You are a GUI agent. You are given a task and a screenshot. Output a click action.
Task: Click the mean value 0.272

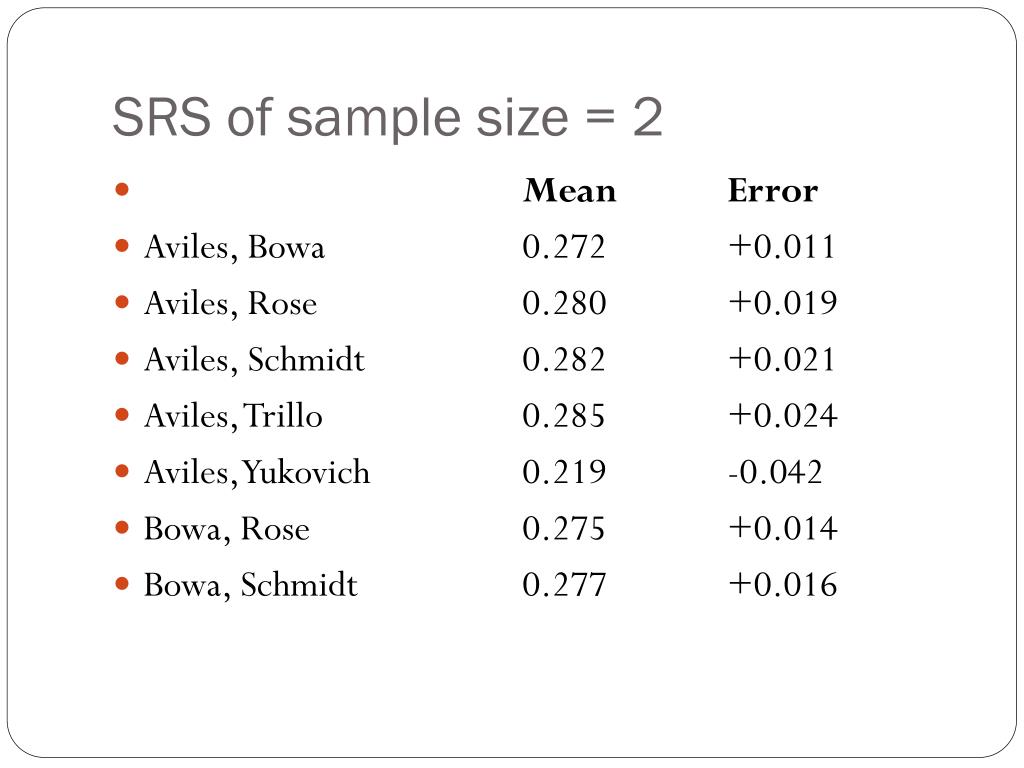[x=564, y=248]
